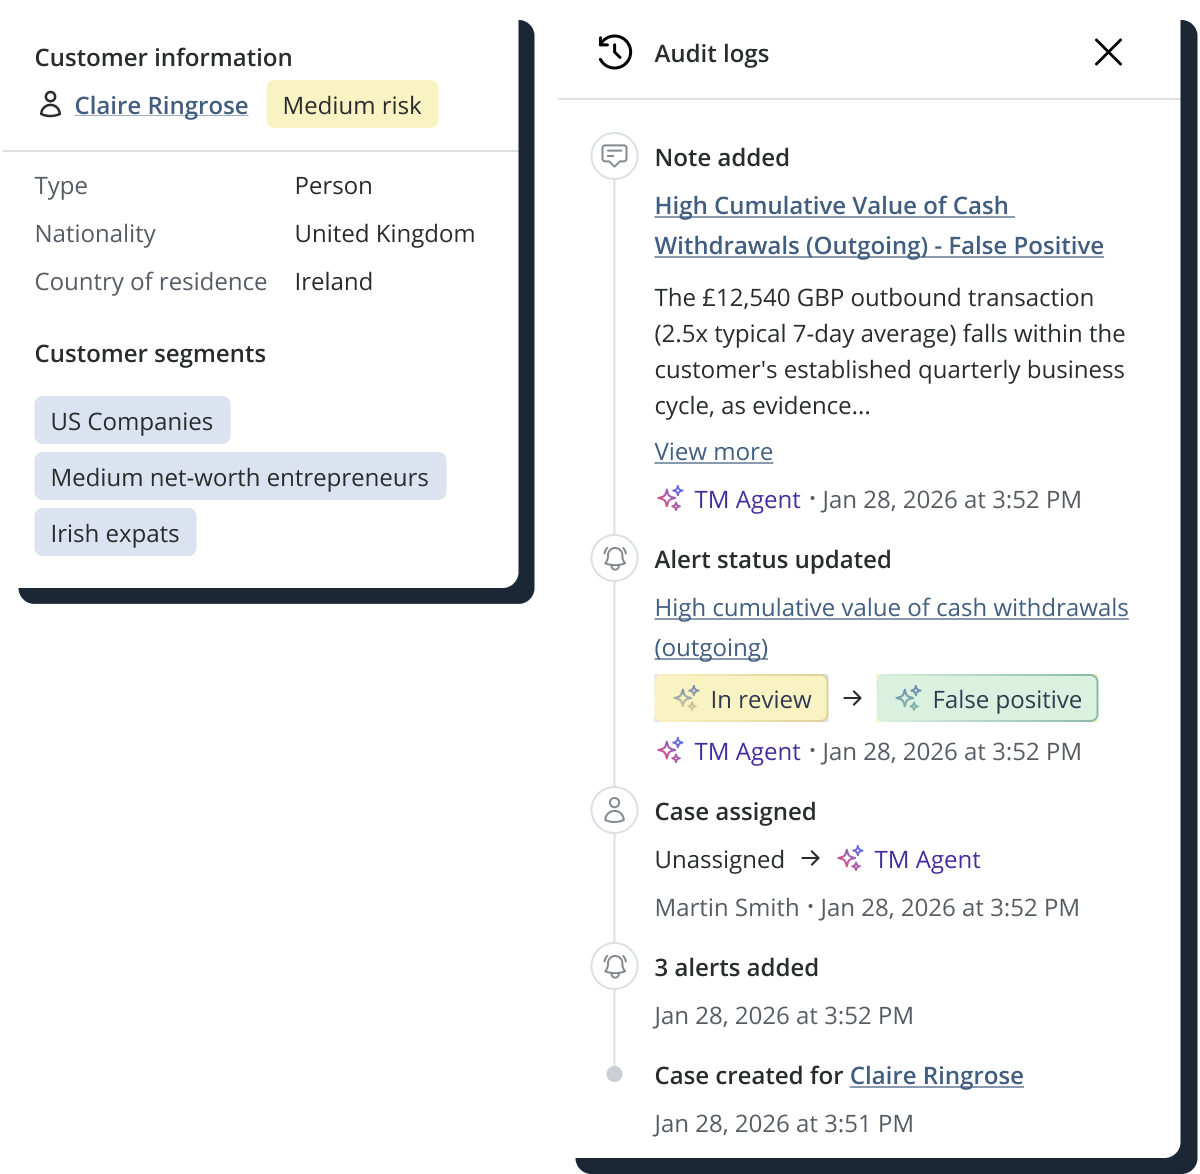Close the Audit logs panel
Screen dimensions: 1200x1174
(1108, 53)
